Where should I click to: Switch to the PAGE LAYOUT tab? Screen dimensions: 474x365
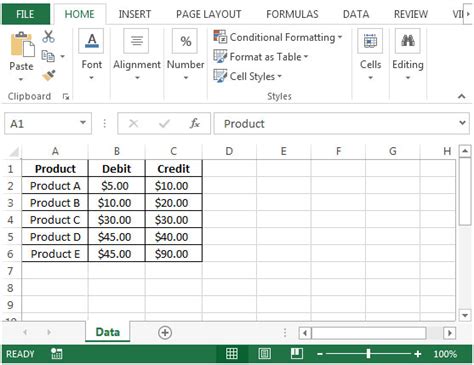pos(209,14)
